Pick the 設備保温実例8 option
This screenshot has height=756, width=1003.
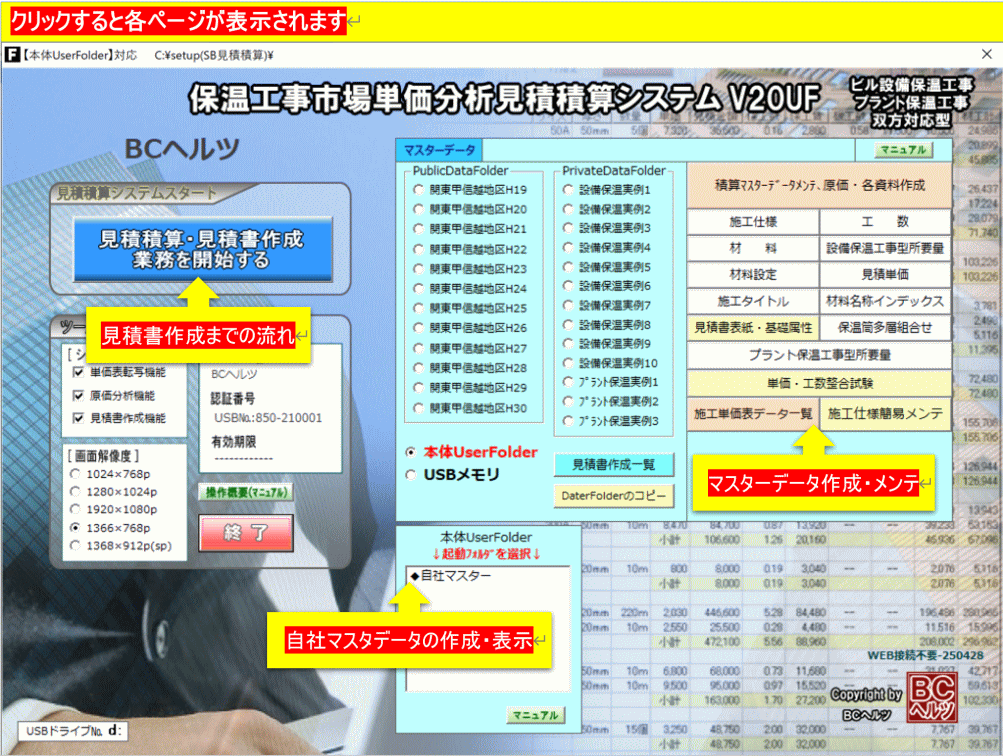568,325
